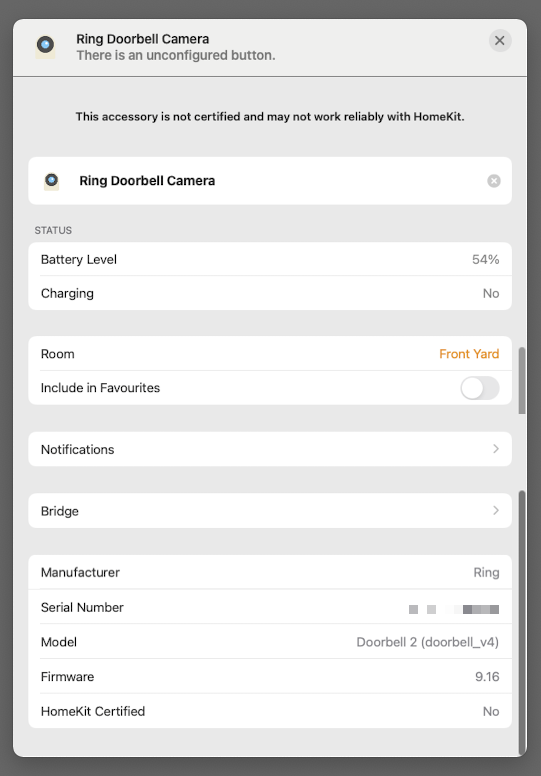Open the Bridge settings row
The height and width of the screenshot is (776, 541).
click(x=270, y=510)
